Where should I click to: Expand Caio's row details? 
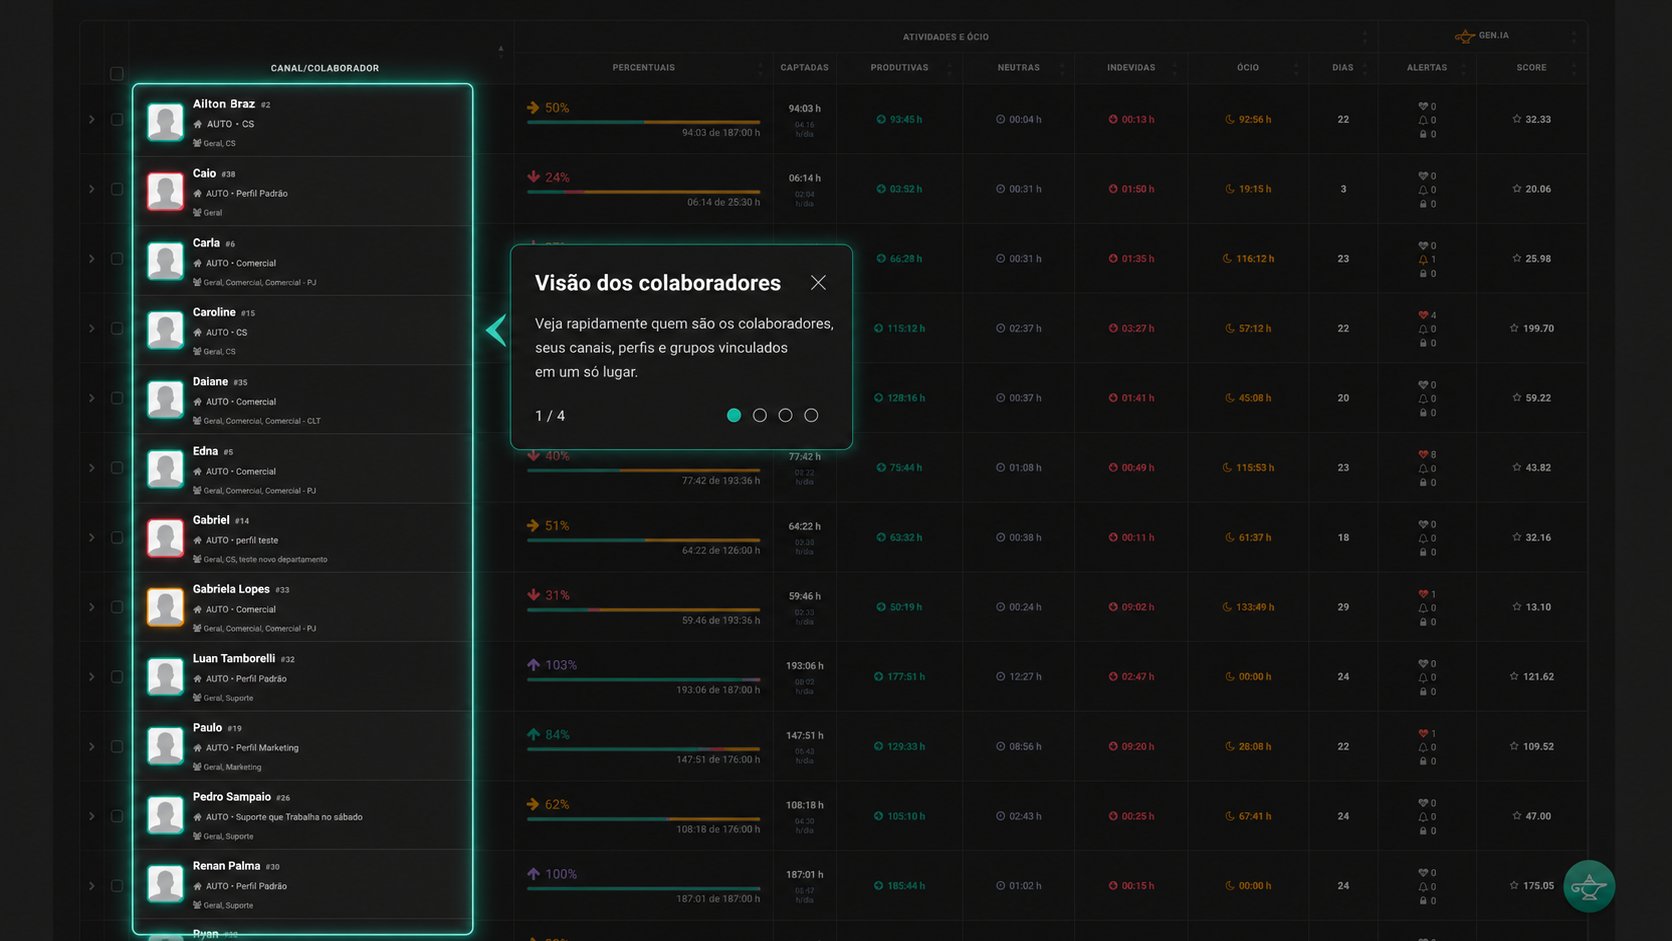tap(92, 189)
